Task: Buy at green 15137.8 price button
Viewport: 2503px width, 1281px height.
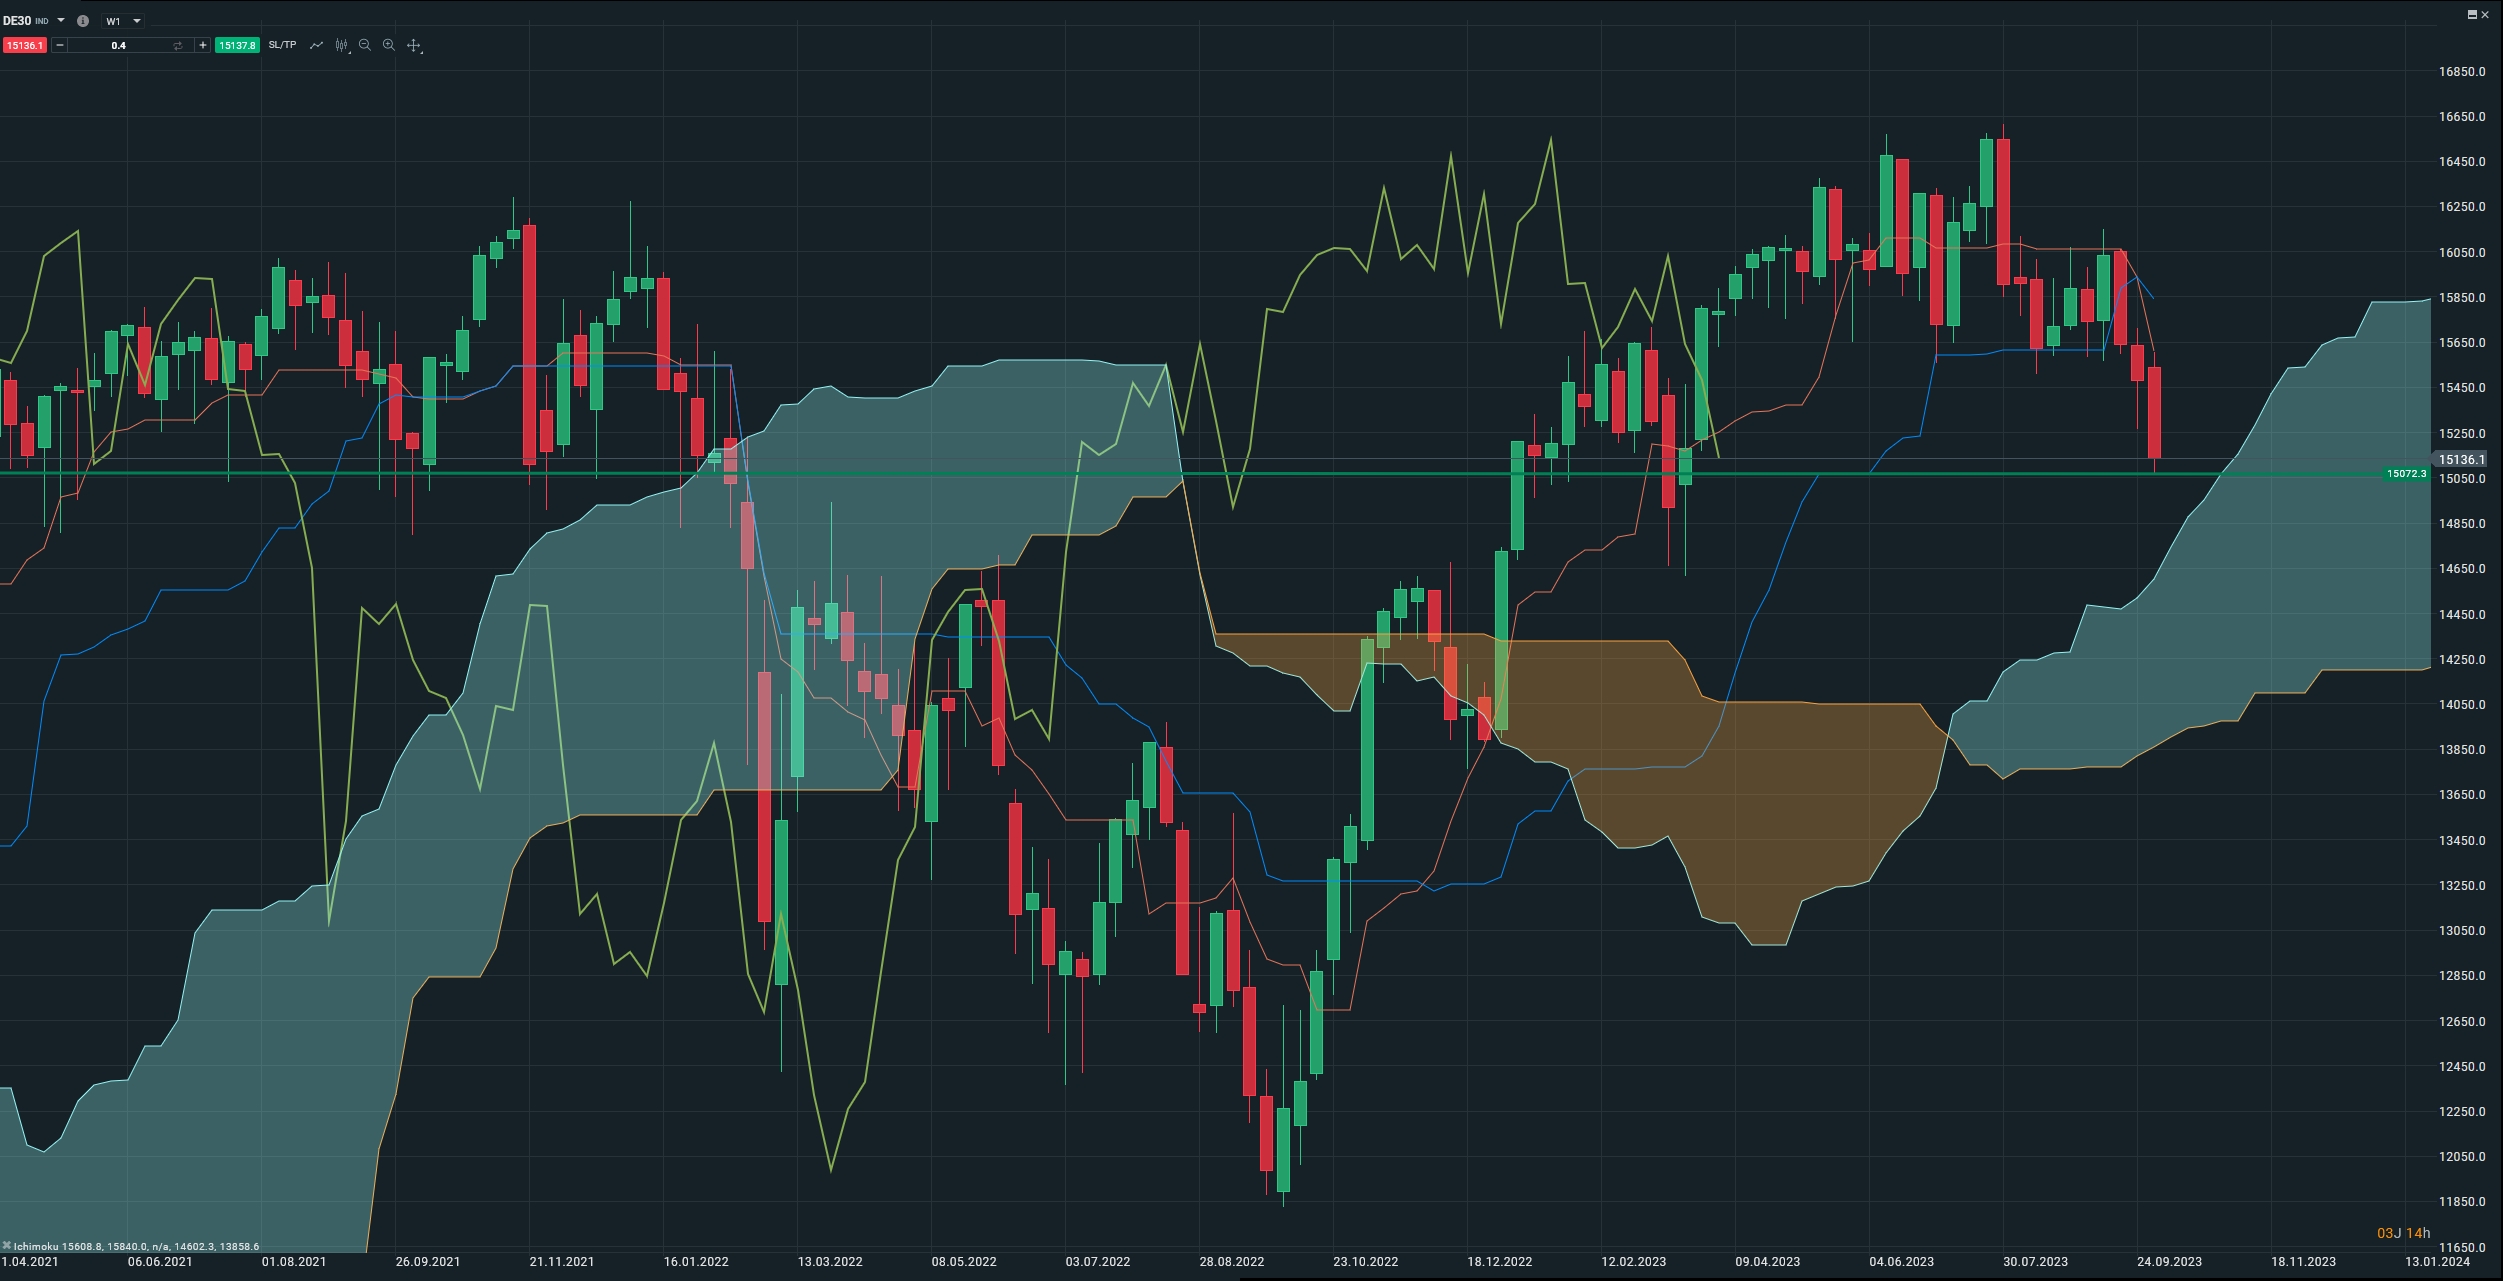Action: click(x=237, y=46)
